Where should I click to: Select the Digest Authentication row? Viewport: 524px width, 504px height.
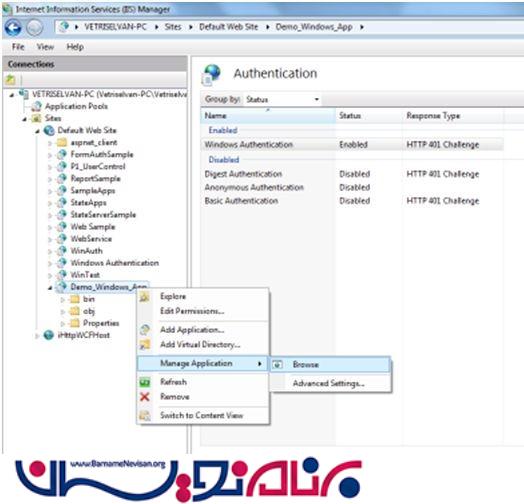click(353, 174)
